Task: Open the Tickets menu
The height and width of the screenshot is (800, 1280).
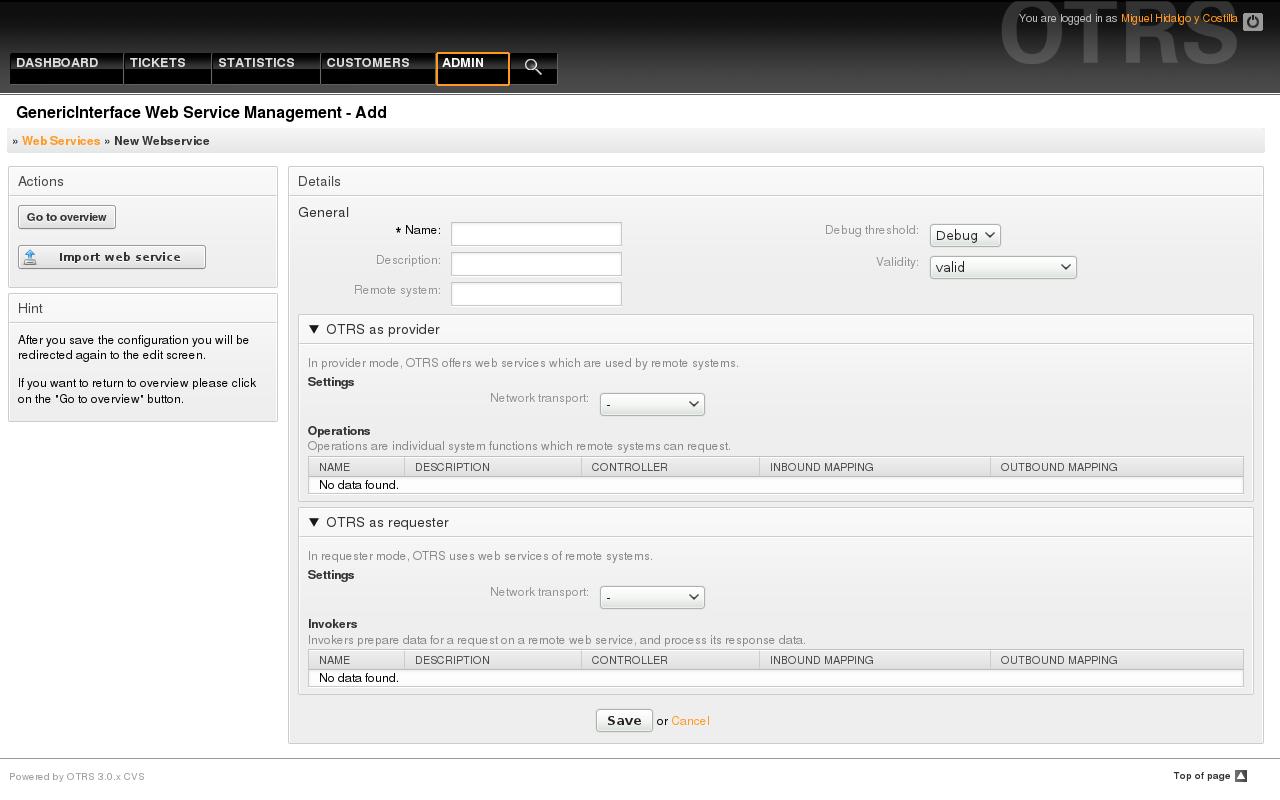Action: tap(158, 63)
